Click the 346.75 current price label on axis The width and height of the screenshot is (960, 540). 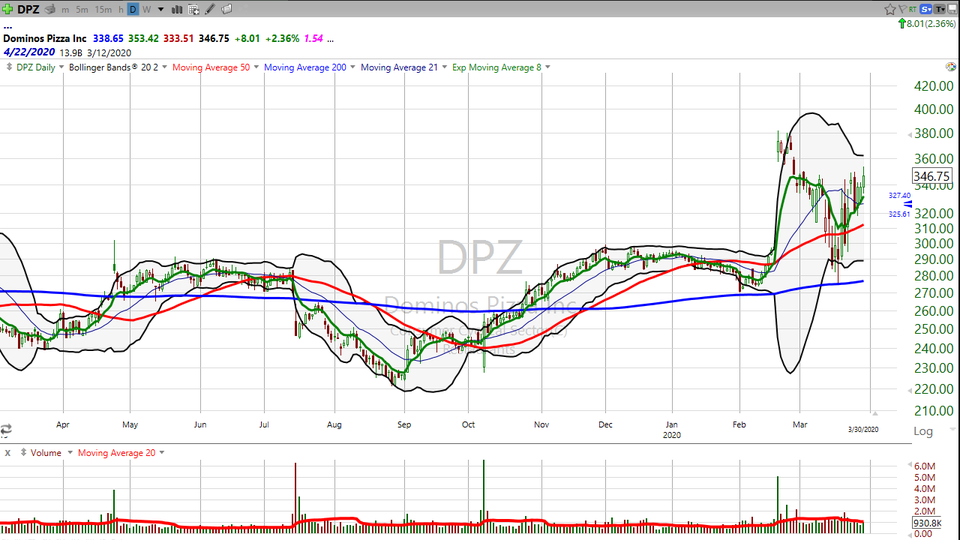(932, 176)
